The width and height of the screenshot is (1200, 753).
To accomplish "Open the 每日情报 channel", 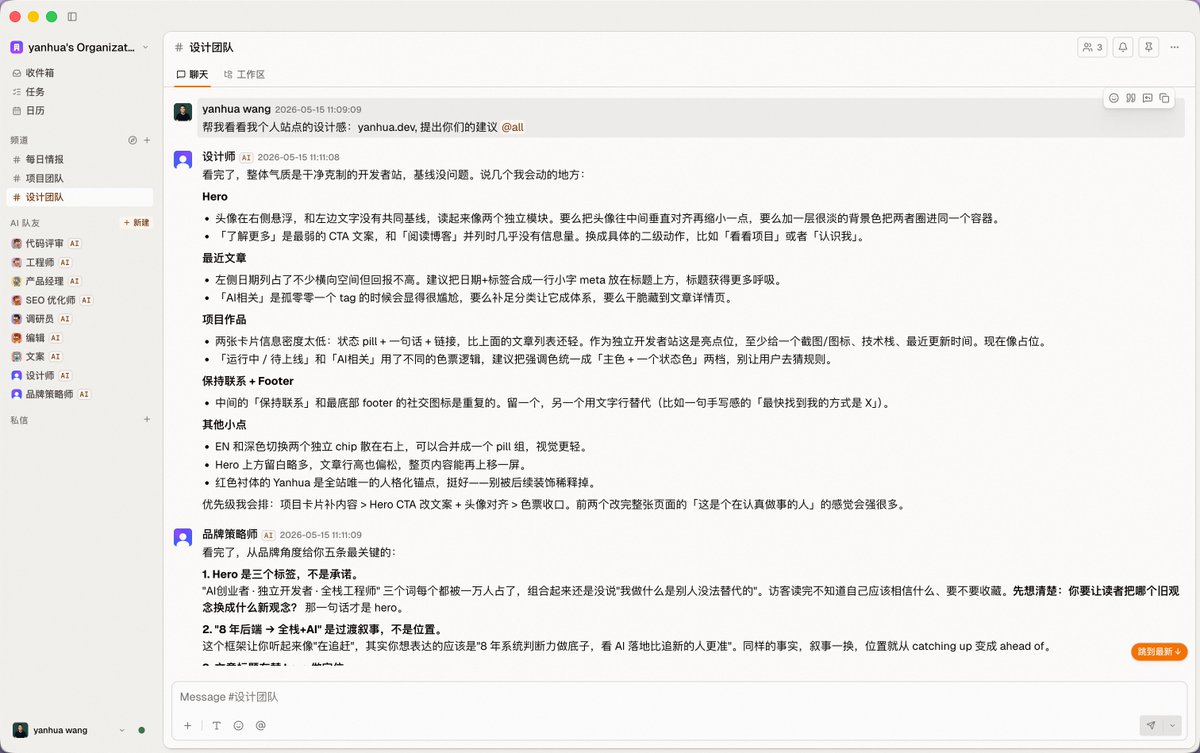I will pos(80,159).
